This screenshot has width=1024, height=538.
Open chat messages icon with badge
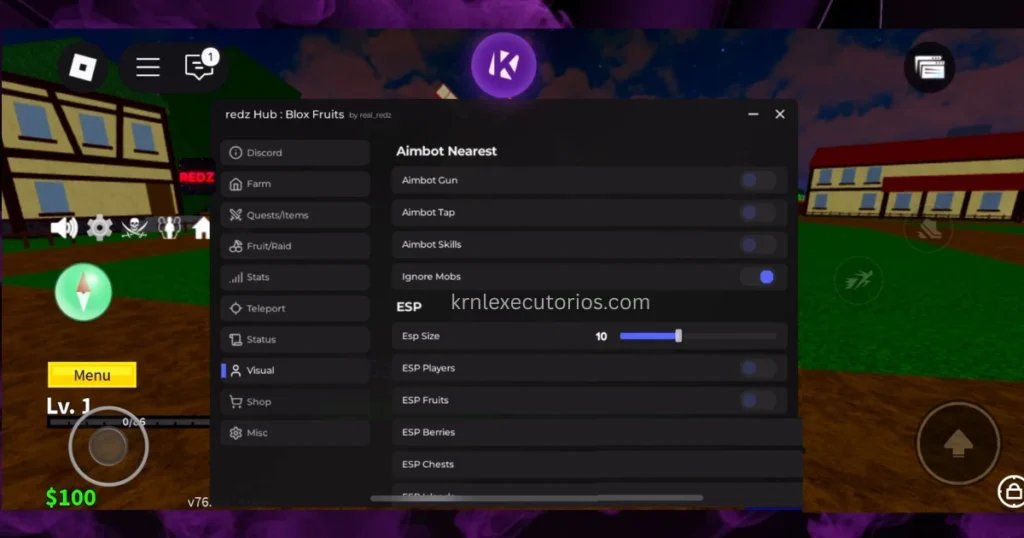[200, 65]
